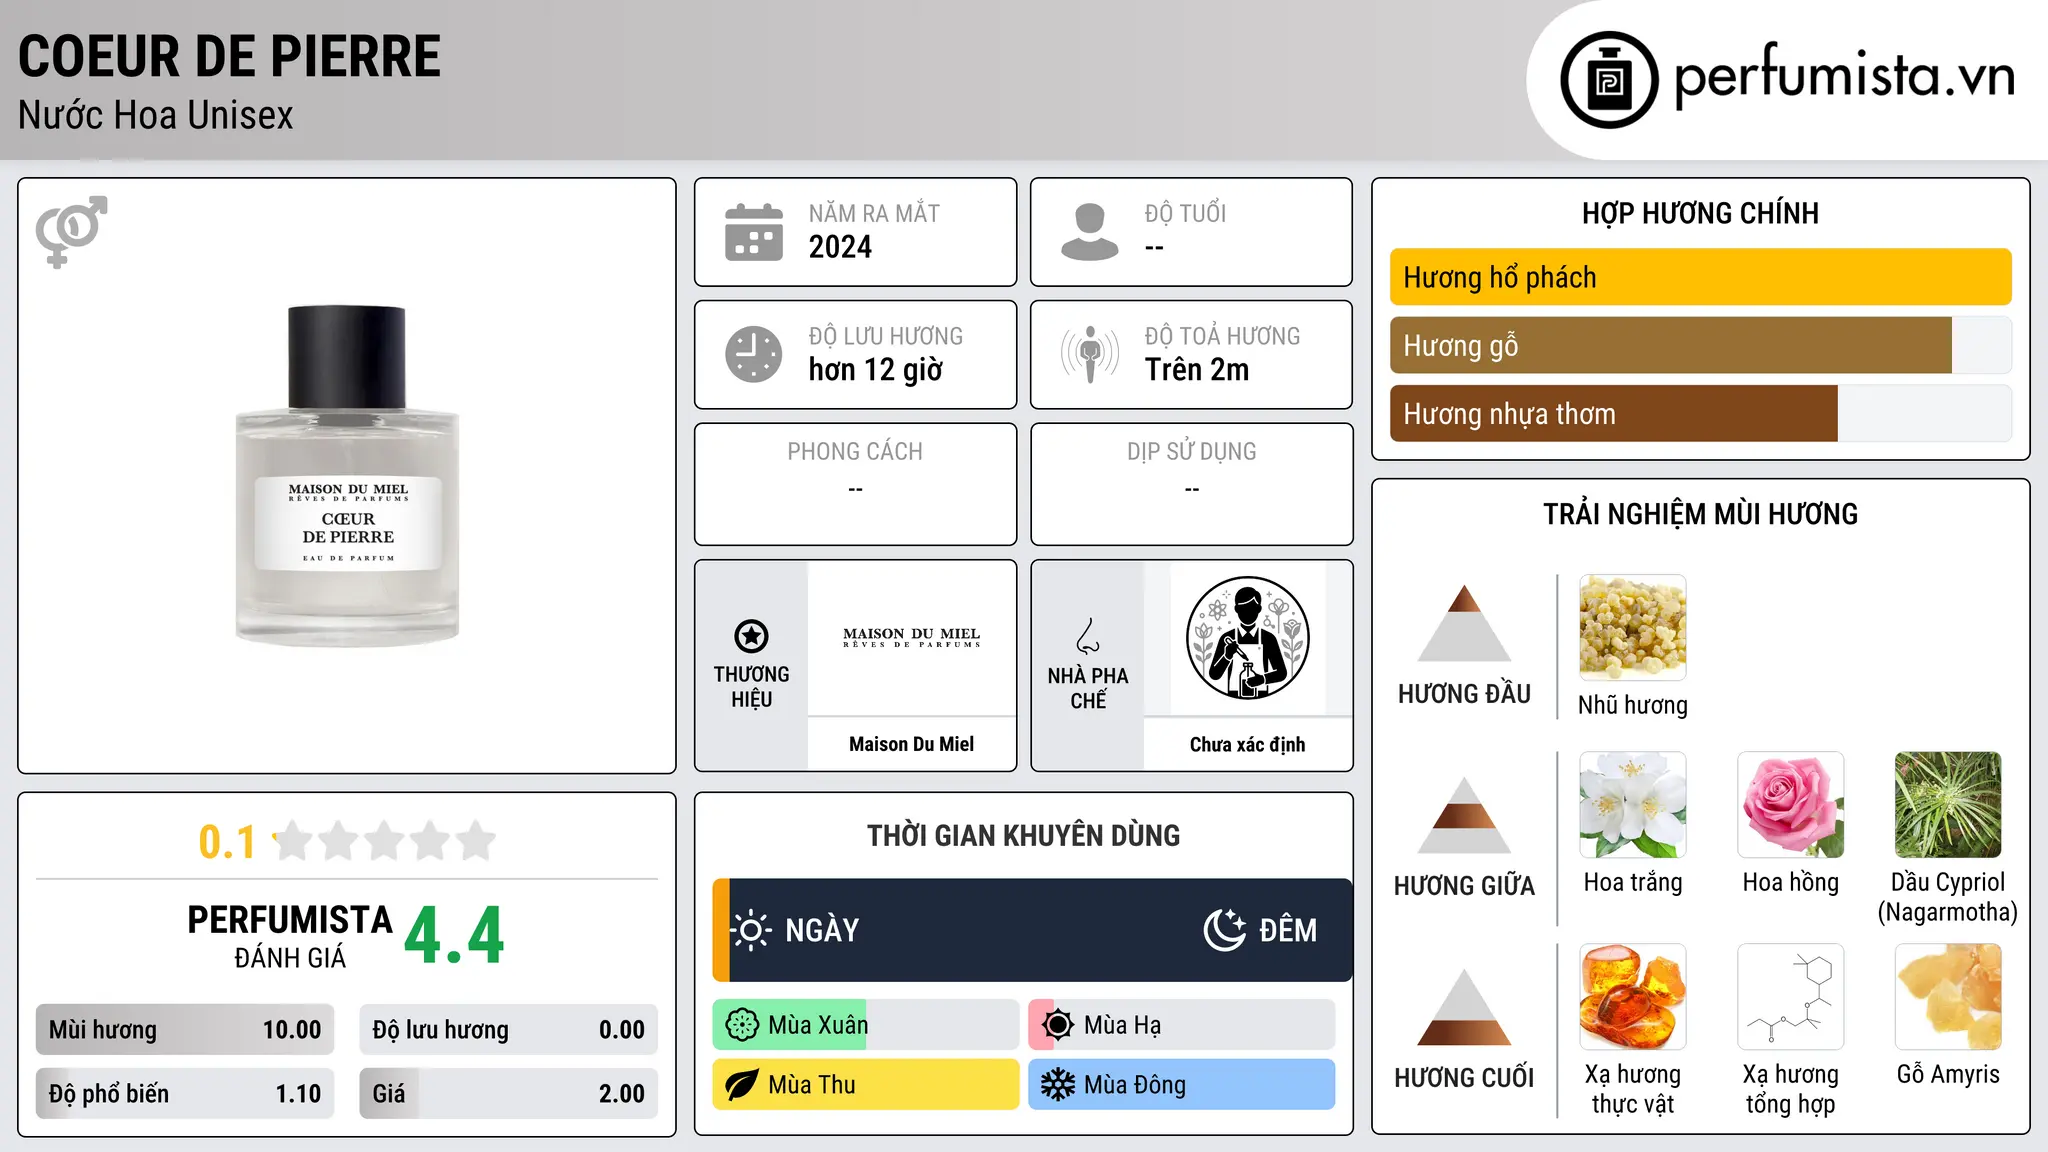Screen dimensions: 2048x1152
Task: Click the Mùa Xuân season bar
Action: point(866,1025)
